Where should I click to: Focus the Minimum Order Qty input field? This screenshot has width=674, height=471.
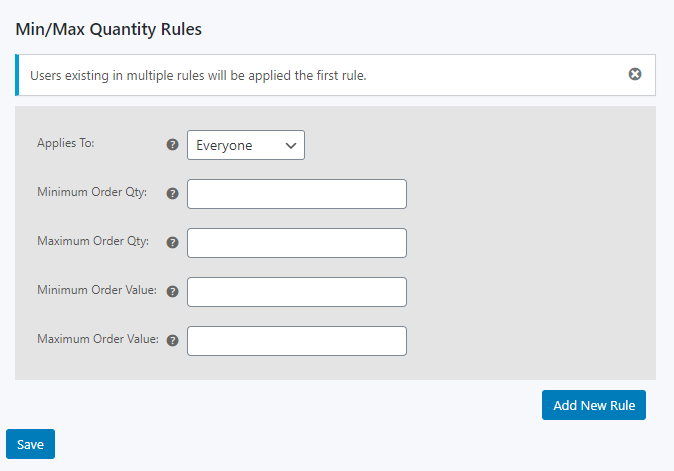tap(297, 194)
